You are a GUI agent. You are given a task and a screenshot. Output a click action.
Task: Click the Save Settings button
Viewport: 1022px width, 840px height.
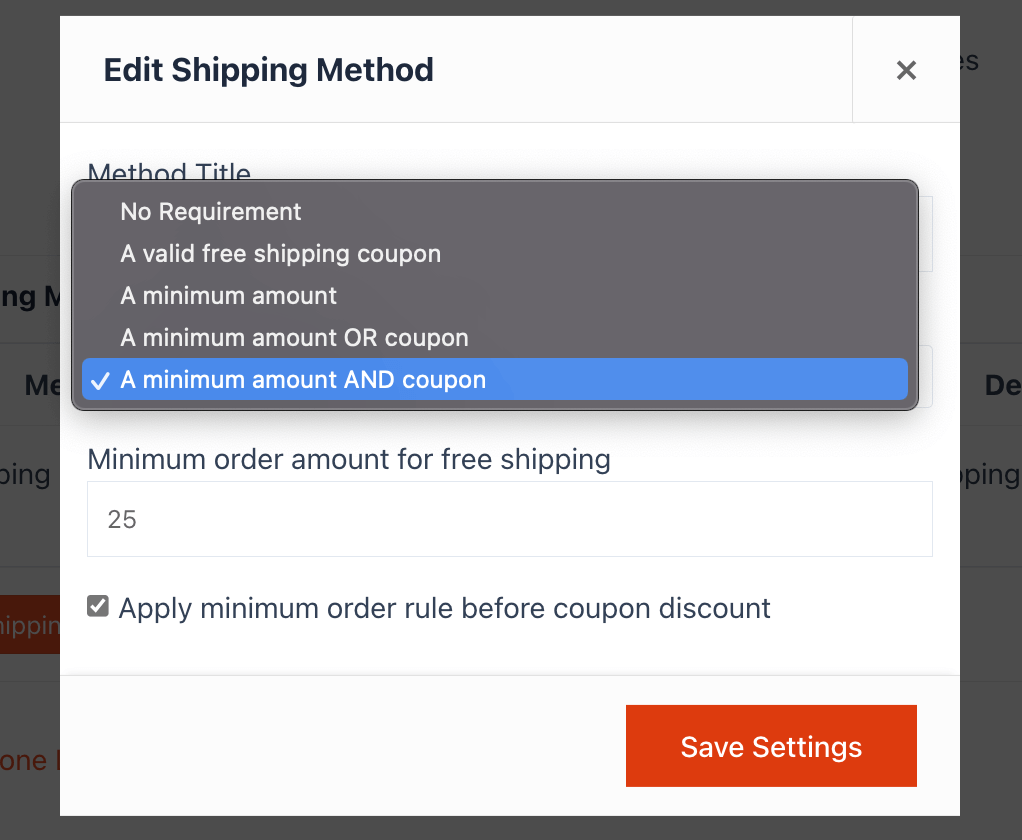pos(770,746)
